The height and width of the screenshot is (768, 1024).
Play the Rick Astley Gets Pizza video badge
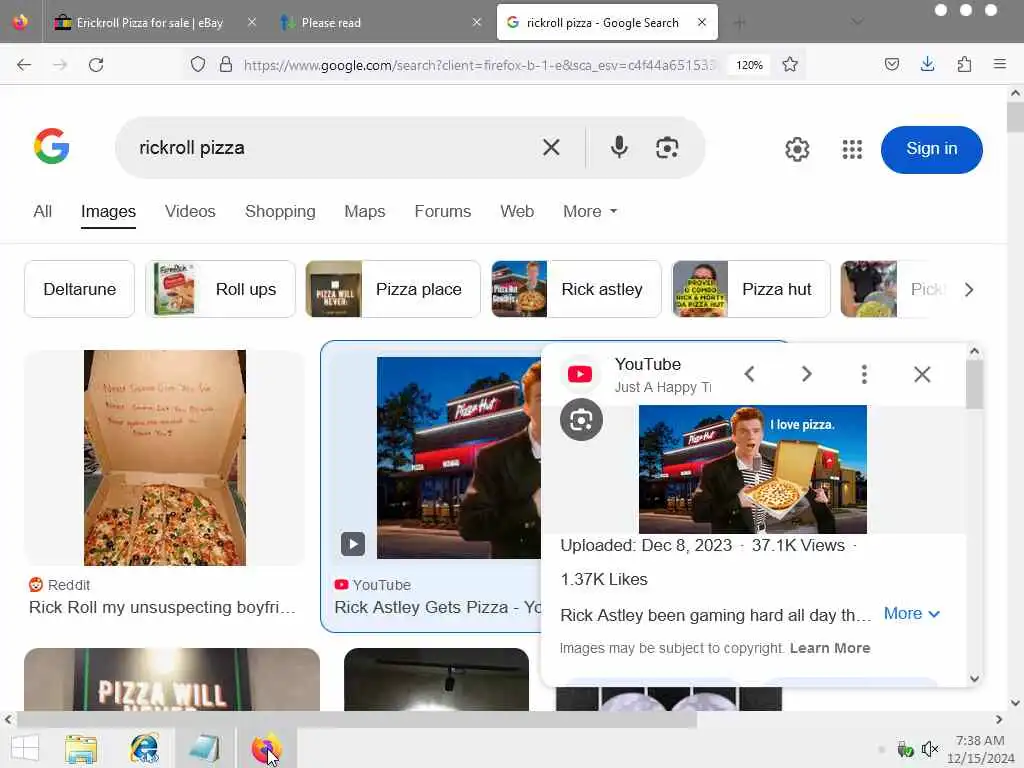coord(353,544)
